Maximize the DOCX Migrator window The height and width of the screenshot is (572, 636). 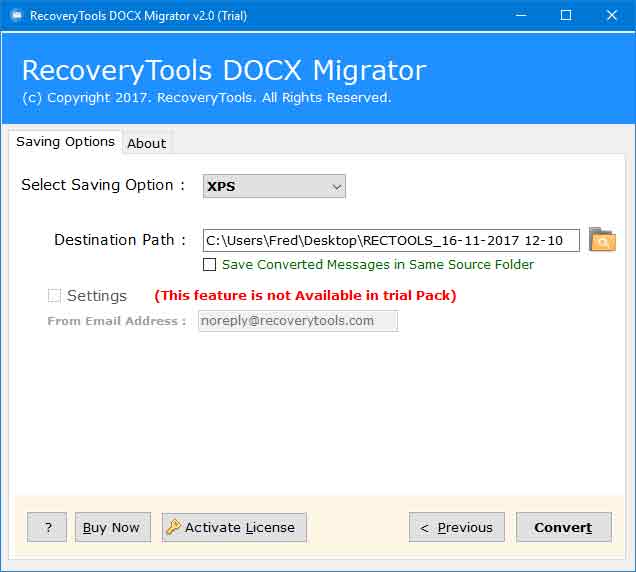coord(566,15)
